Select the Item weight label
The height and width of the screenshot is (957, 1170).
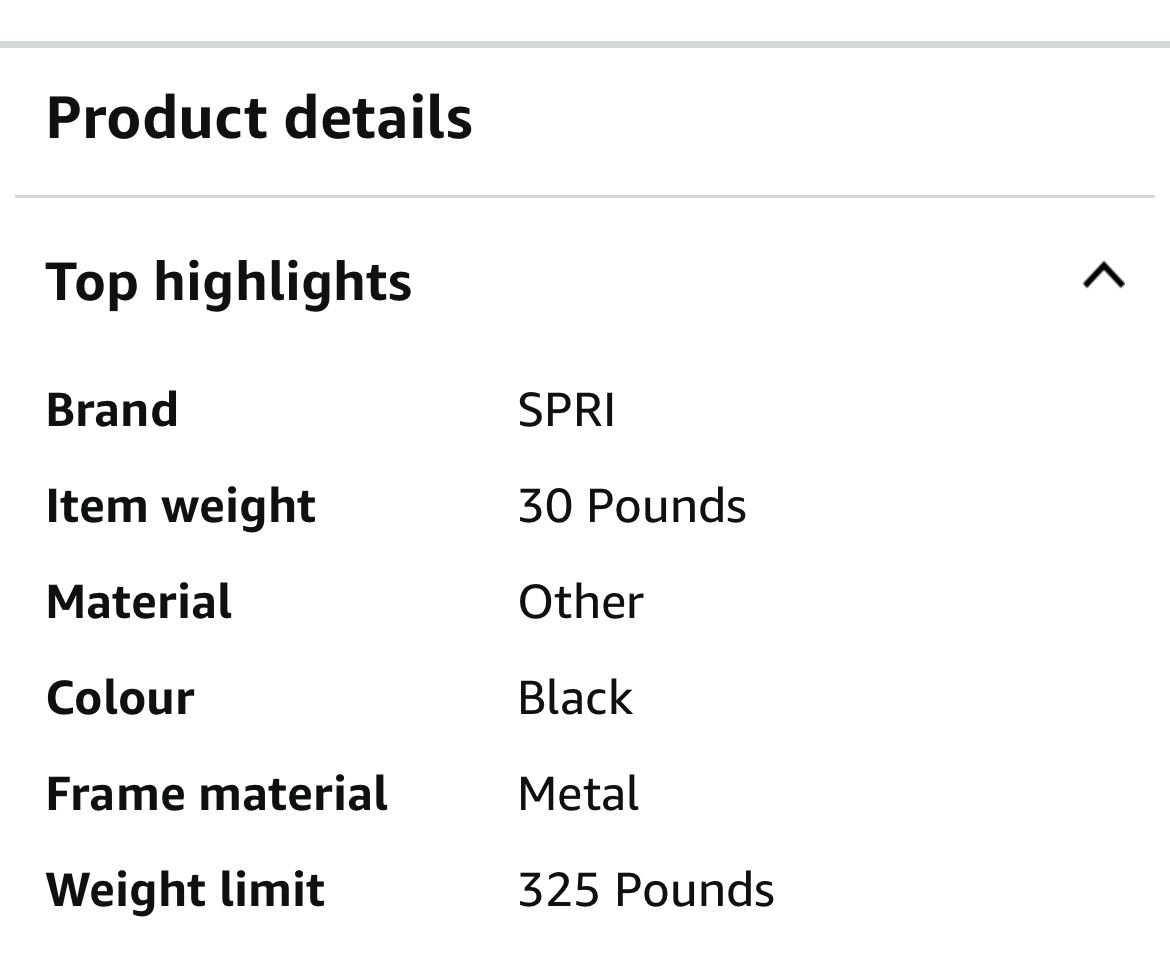(x=181, y=506)
